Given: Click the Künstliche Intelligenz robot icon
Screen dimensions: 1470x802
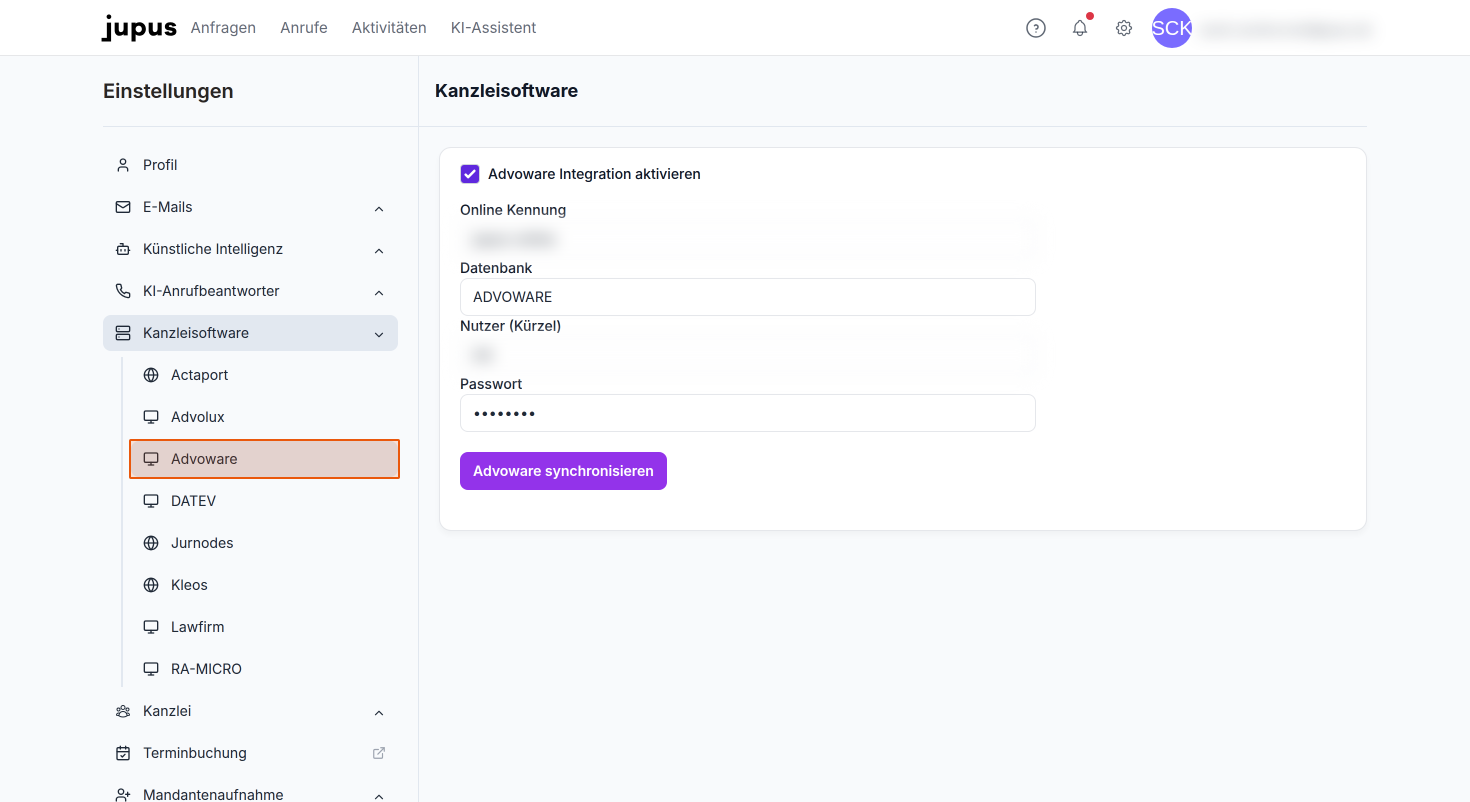Looking at the screenshot, I should pyautogui.click(x=123, y=249).
